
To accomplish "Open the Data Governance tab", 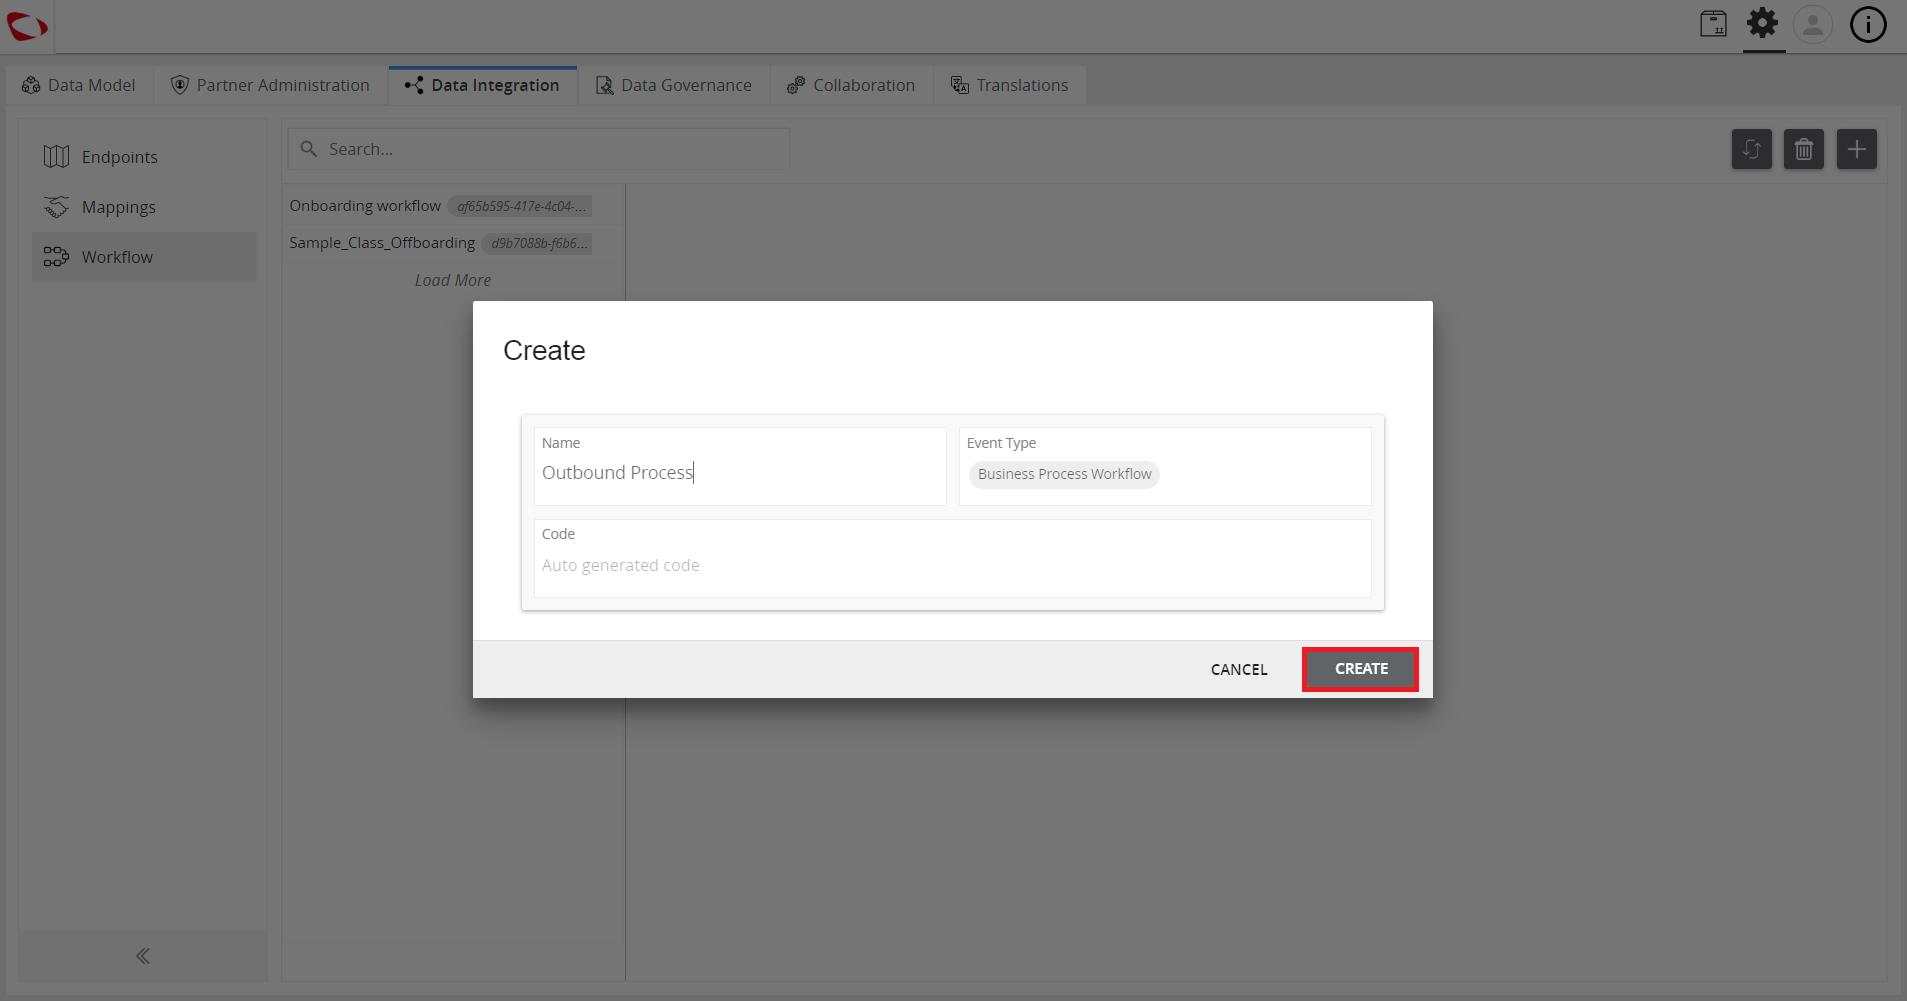I will [x=674, y=85].
